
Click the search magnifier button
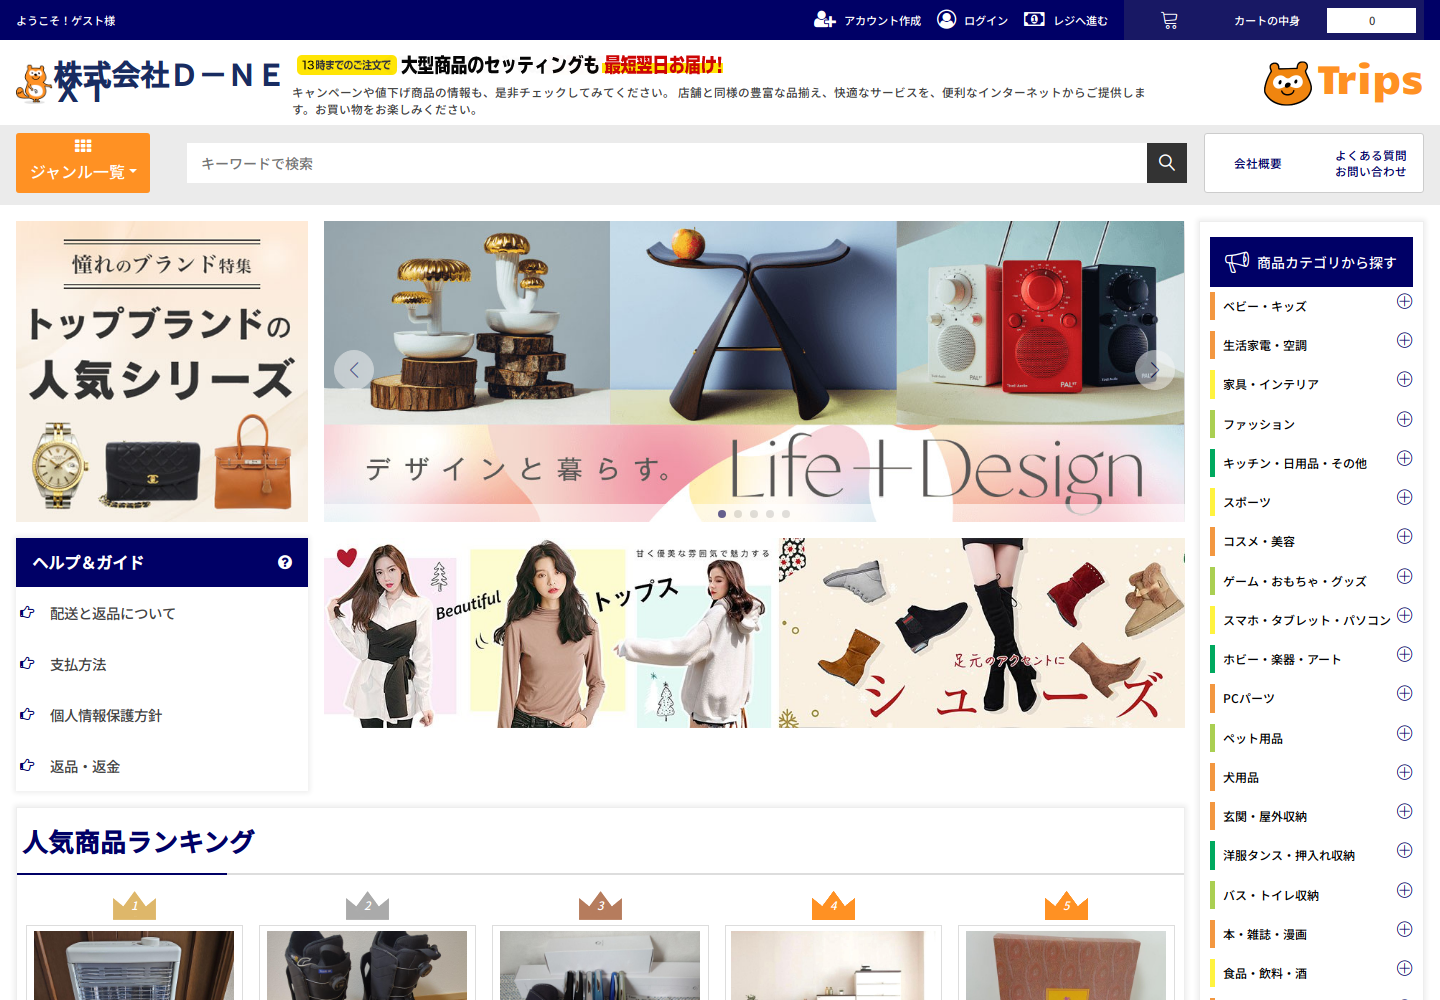(1167, 163)
